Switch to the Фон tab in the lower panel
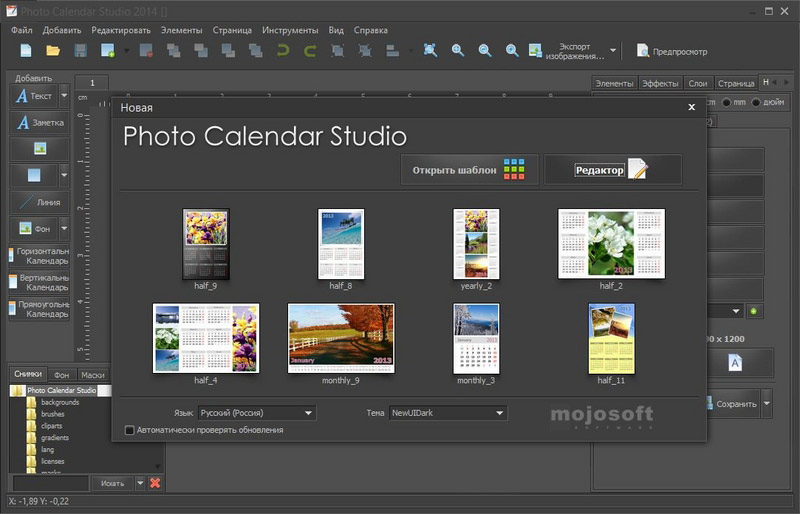 click(62, 375)
